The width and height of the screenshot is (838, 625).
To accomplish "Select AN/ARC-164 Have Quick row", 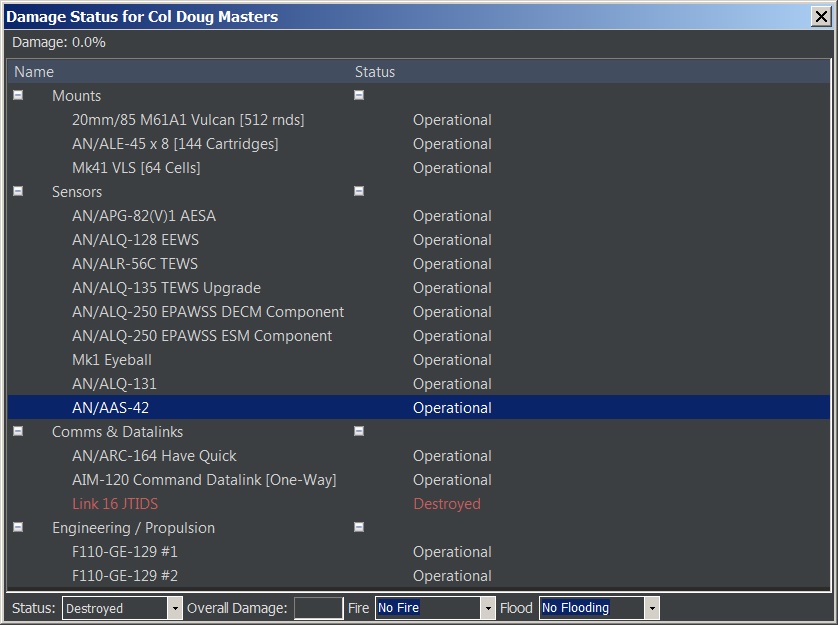I will click(x=419, y=456).
